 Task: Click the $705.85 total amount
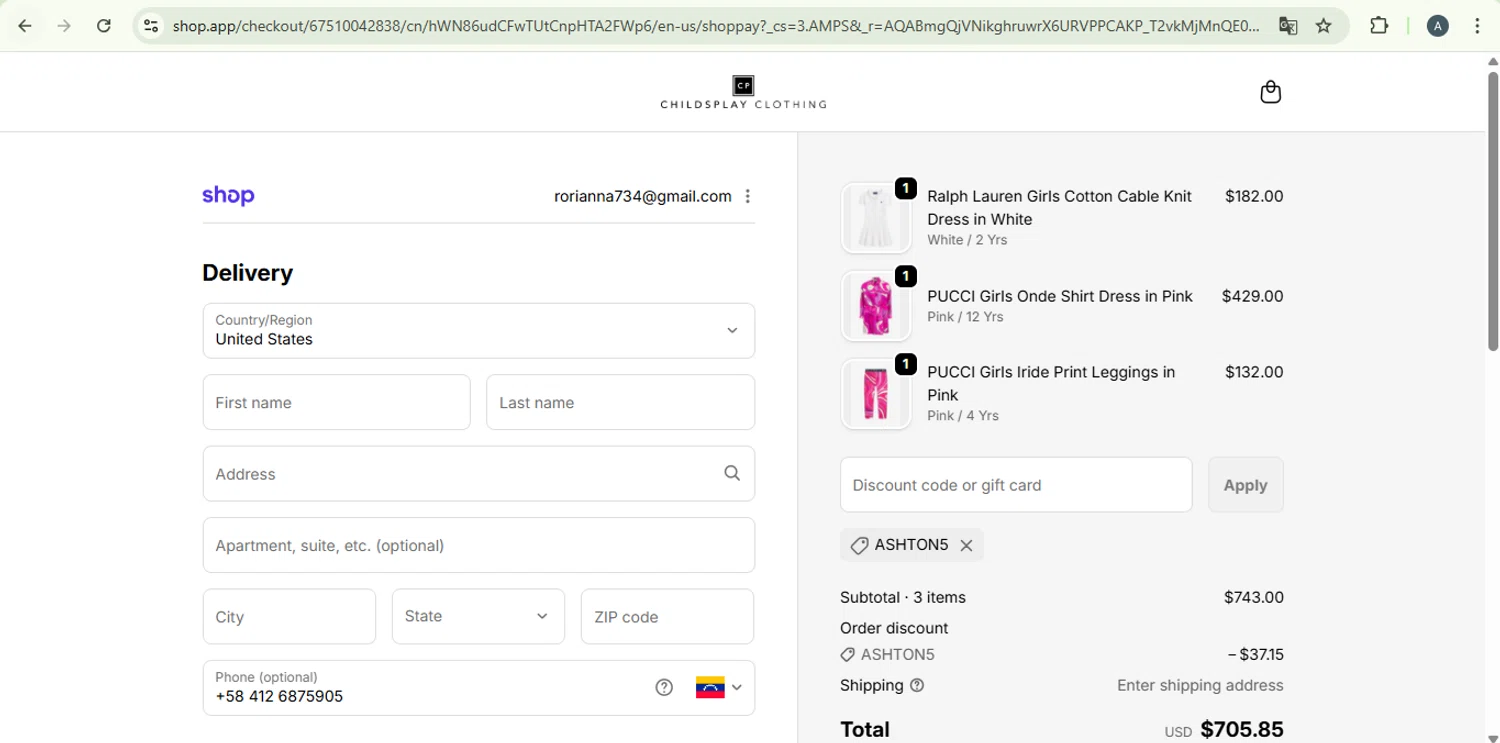[1242, 730]
